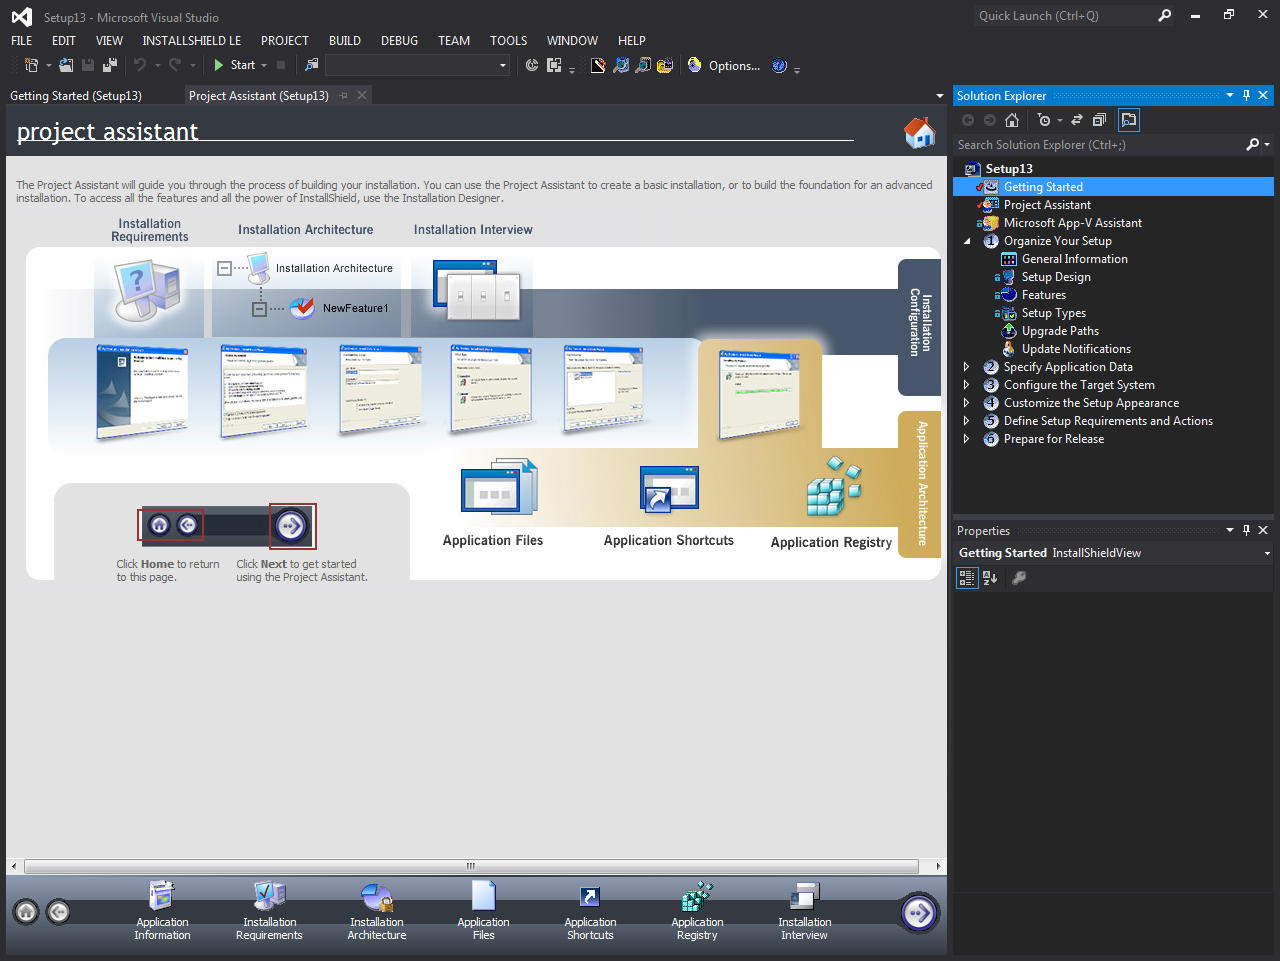
Task: Select General Information in Solution Explorer
Action: (x=1074, y=259)
